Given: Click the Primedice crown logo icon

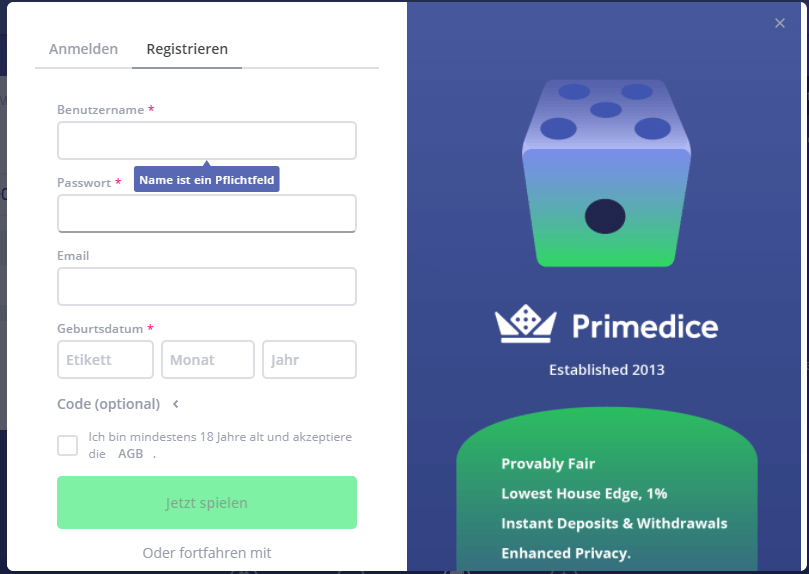Looking at the screenshot, I should coord(525,324).
